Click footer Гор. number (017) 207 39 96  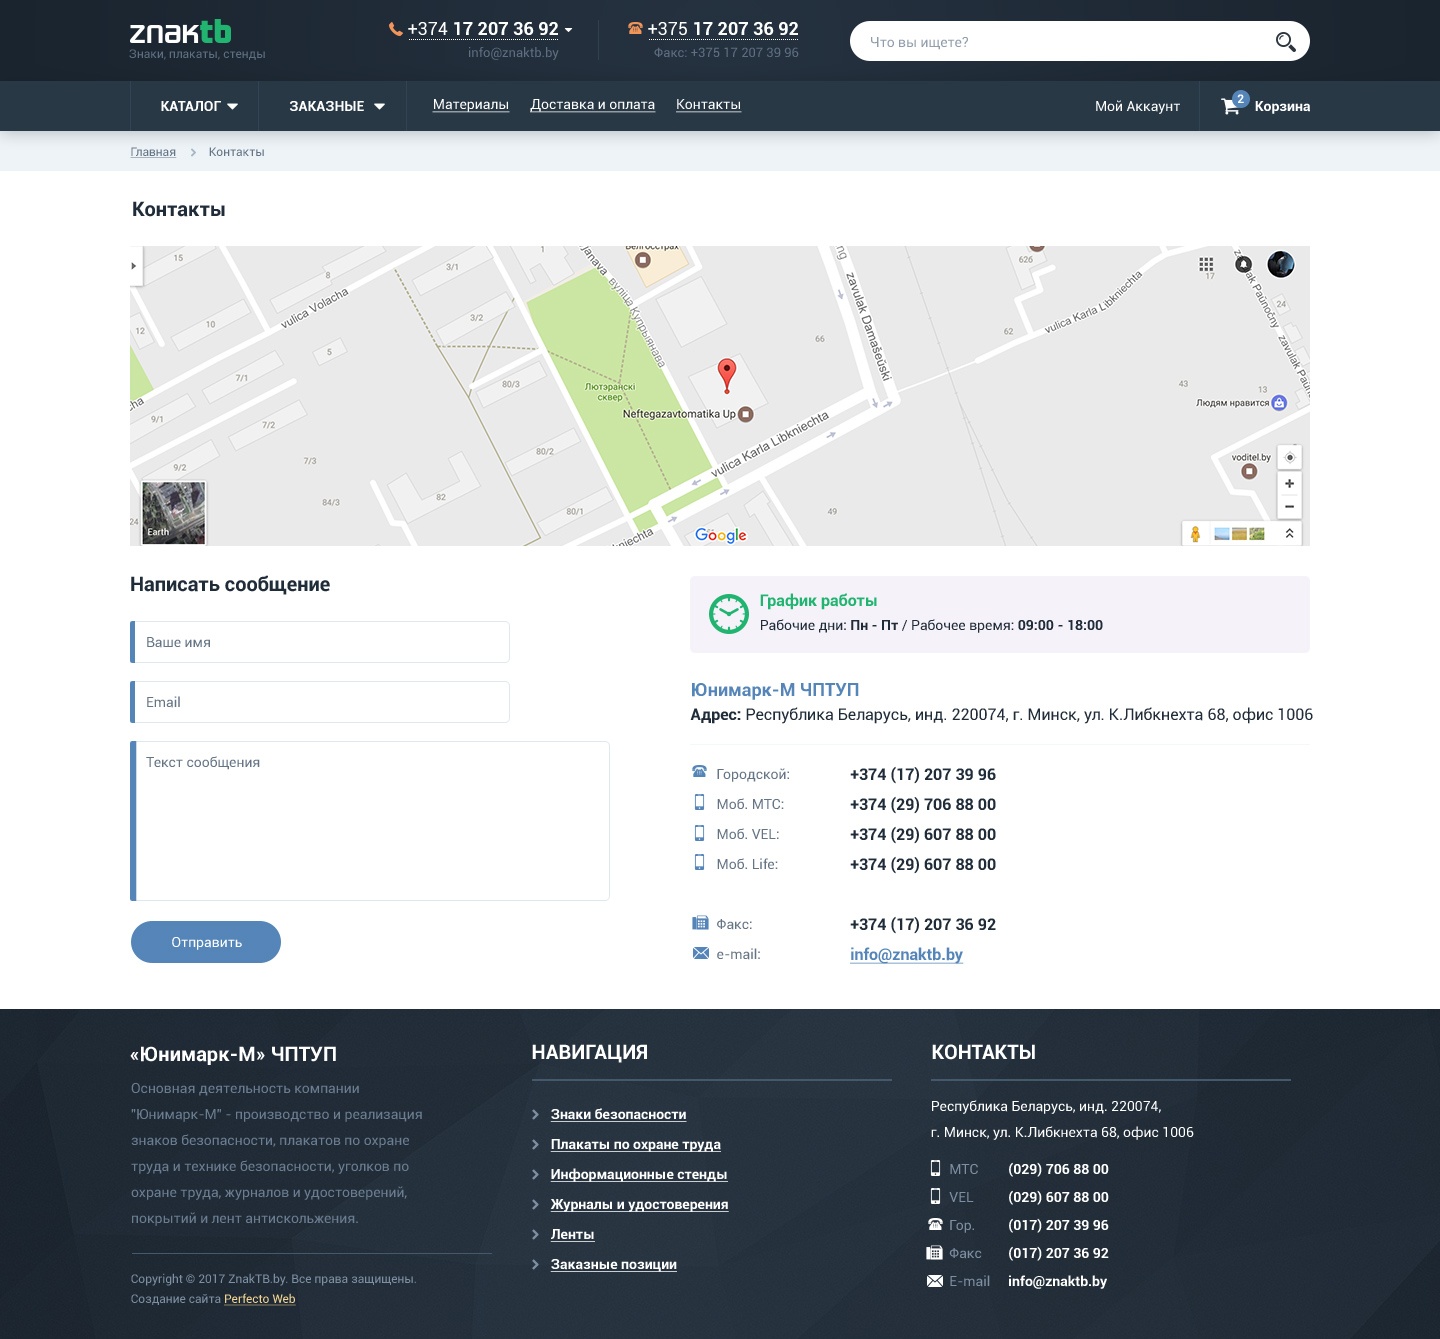point(1058,1225)
